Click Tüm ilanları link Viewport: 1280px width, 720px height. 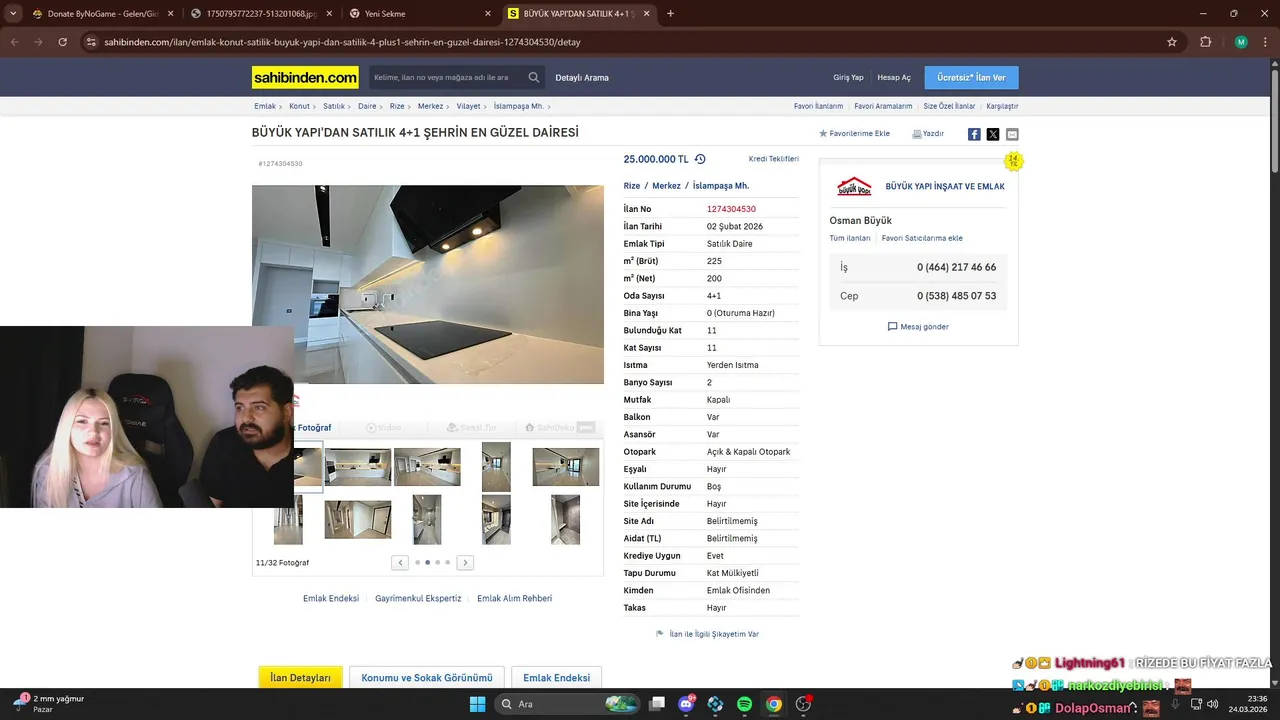click(850, 238)
